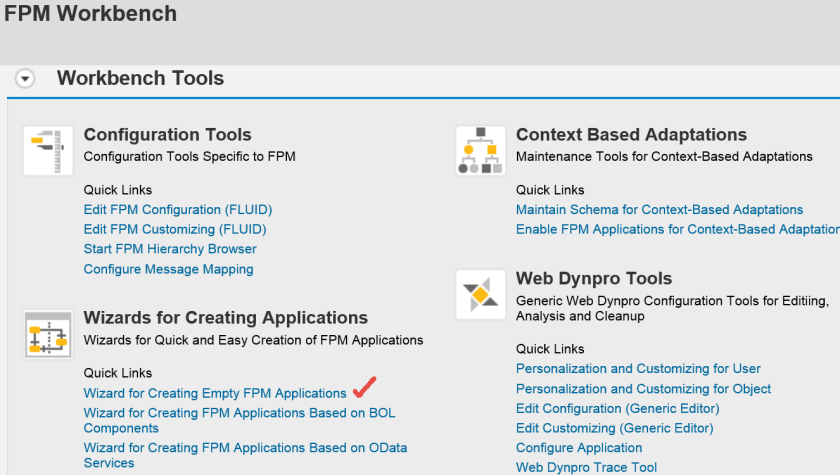Click the Wizards for Creating Applications heading
The image size is (840, 475).
pos(226,318)
